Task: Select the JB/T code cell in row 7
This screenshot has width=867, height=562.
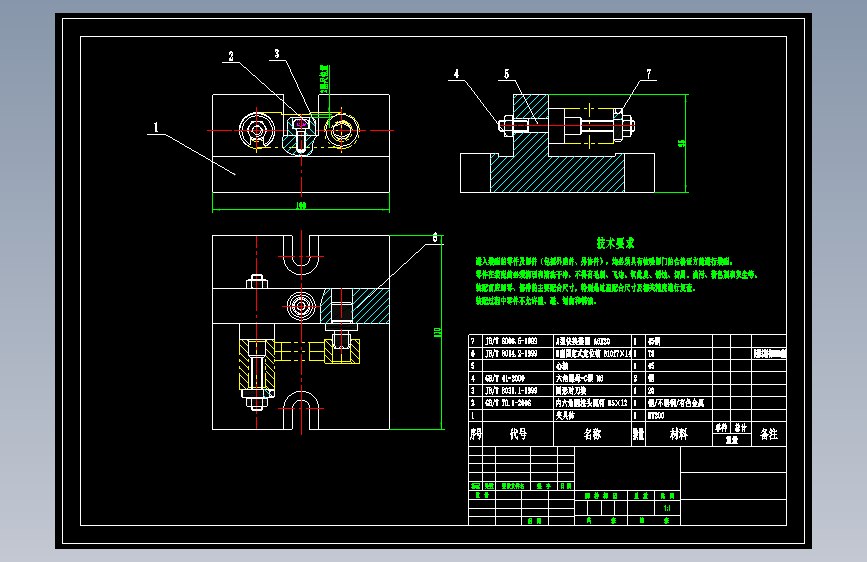Action: tap(511, 341)
